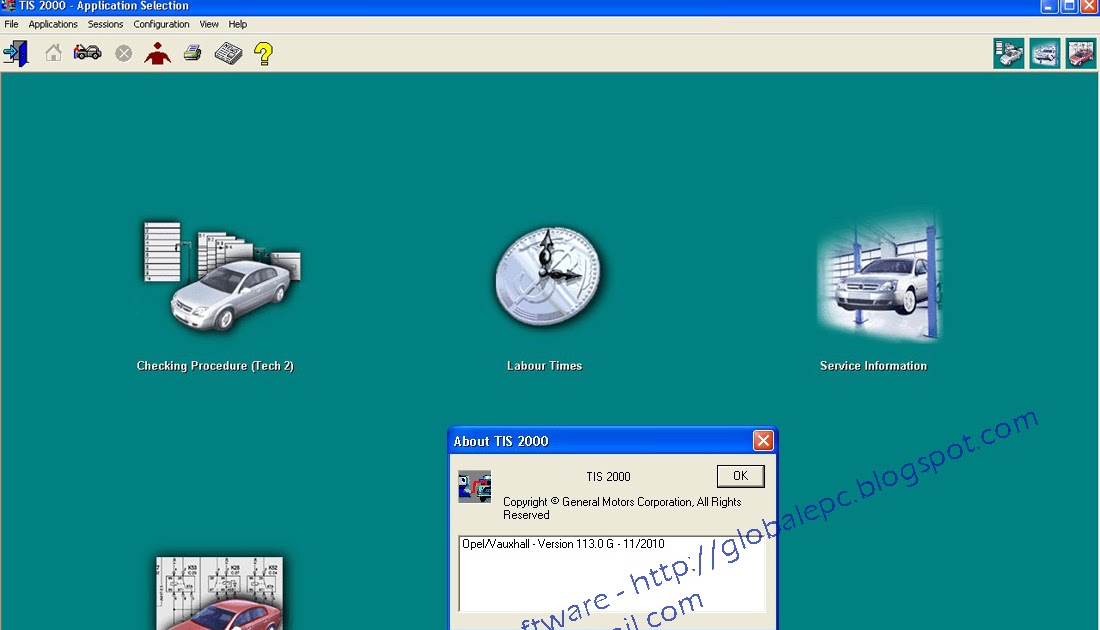Image resolution: width=1100 pixels, height=630 pixels.
Task: Open the Help menu
Action: click(238, 24)
